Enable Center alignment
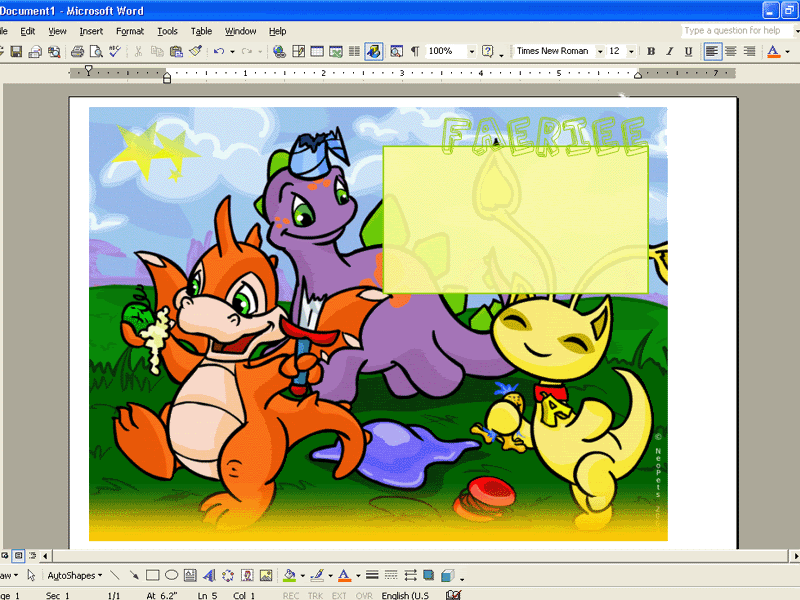The image size is (800, 600). tap(731, 51)
